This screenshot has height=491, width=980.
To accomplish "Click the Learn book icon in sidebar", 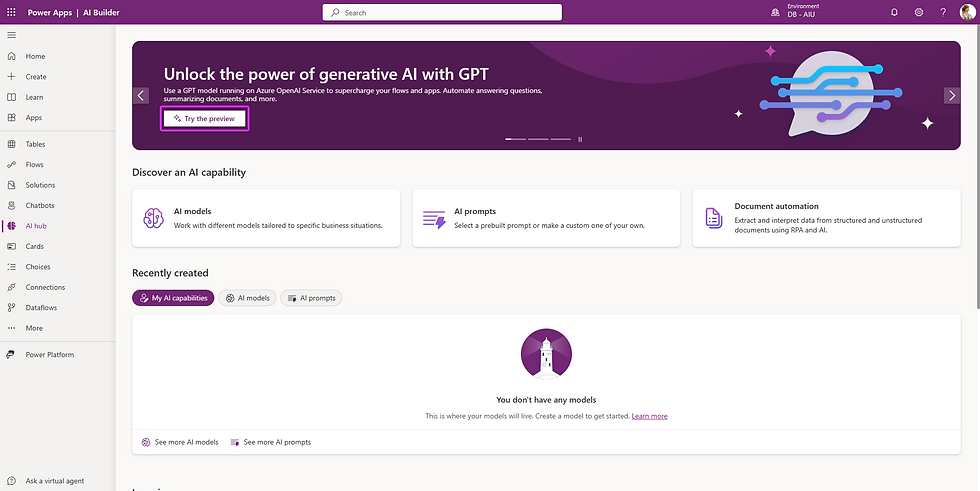I will 11,97.
